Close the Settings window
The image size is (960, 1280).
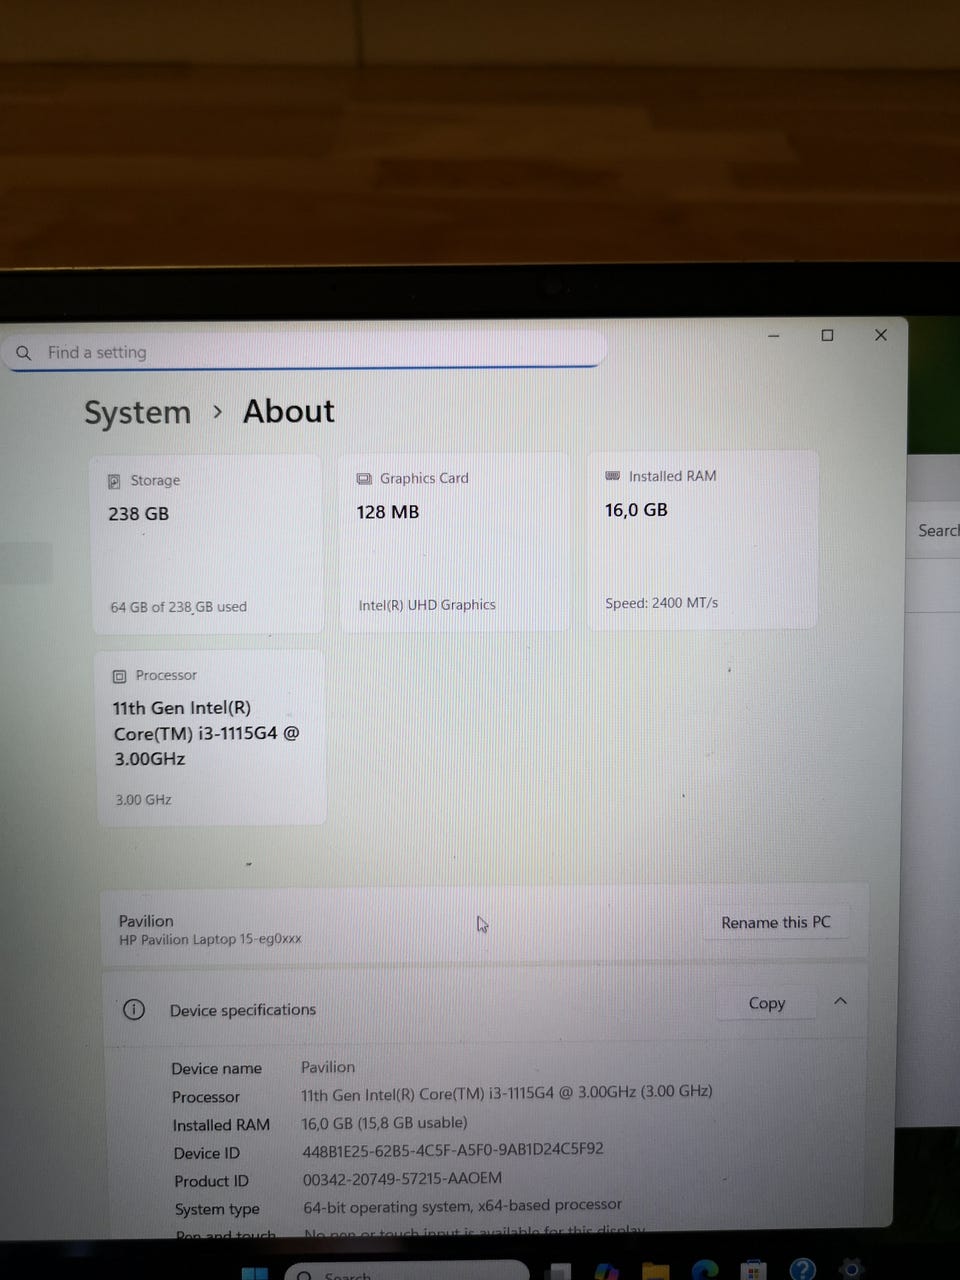coord(881,335)
